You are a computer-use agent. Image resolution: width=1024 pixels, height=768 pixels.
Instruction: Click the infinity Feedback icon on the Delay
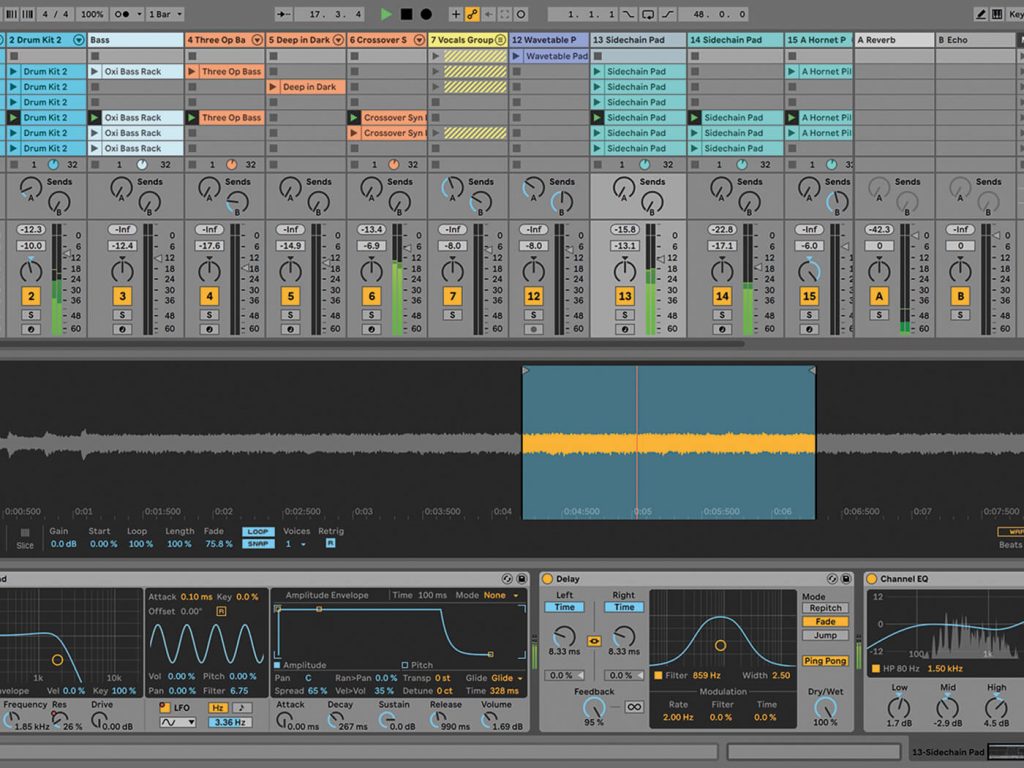point(635,707)
